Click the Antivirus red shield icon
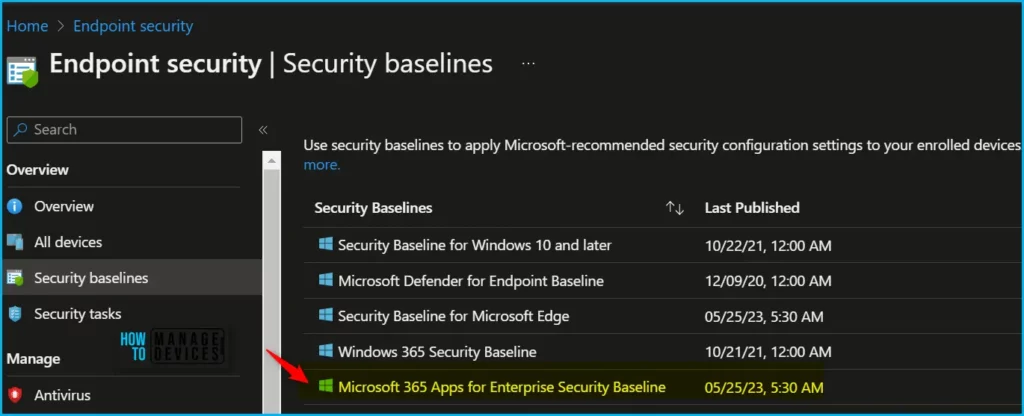Viewport: 1024px width, 416px height. click(x=15, y=395)
